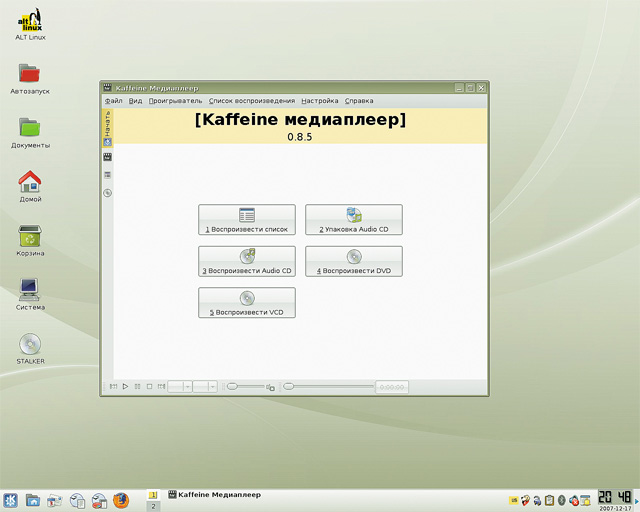
Task: Click the Kaffeine window title bar icon
Action: [x=107, y=88]
